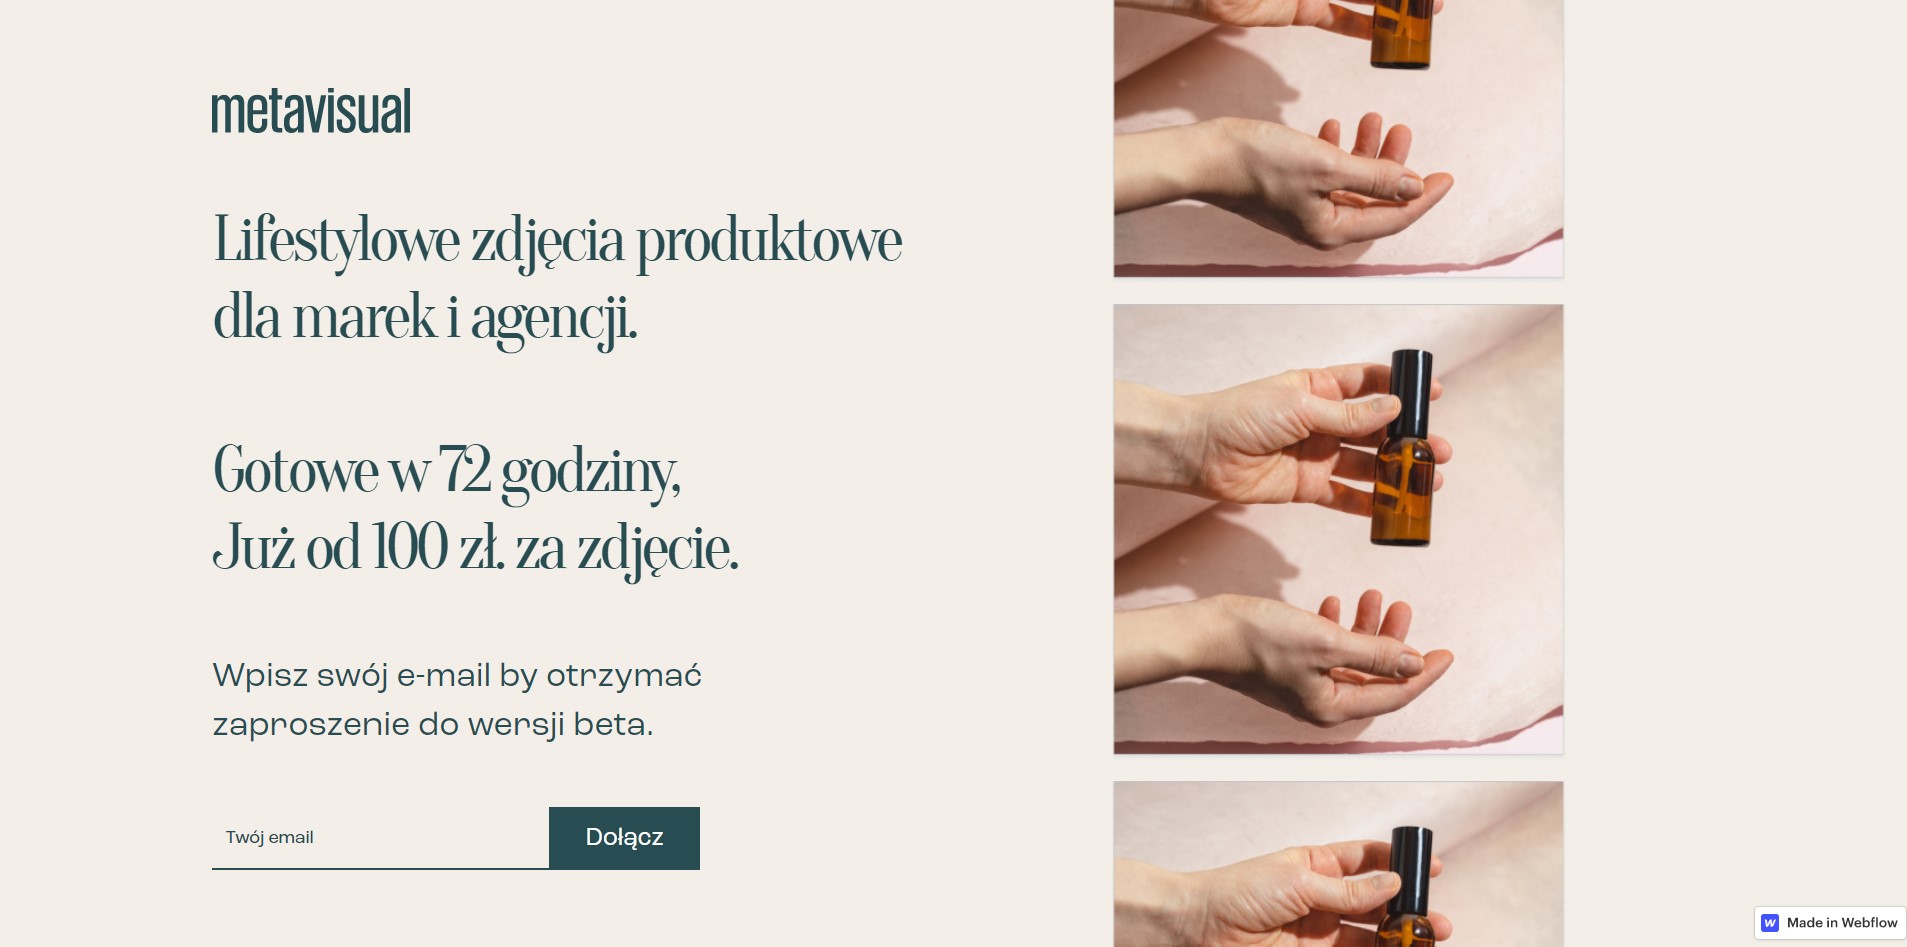
Task: Click the heading line Gotowe w 72 godziny
Action: point(447,470)
